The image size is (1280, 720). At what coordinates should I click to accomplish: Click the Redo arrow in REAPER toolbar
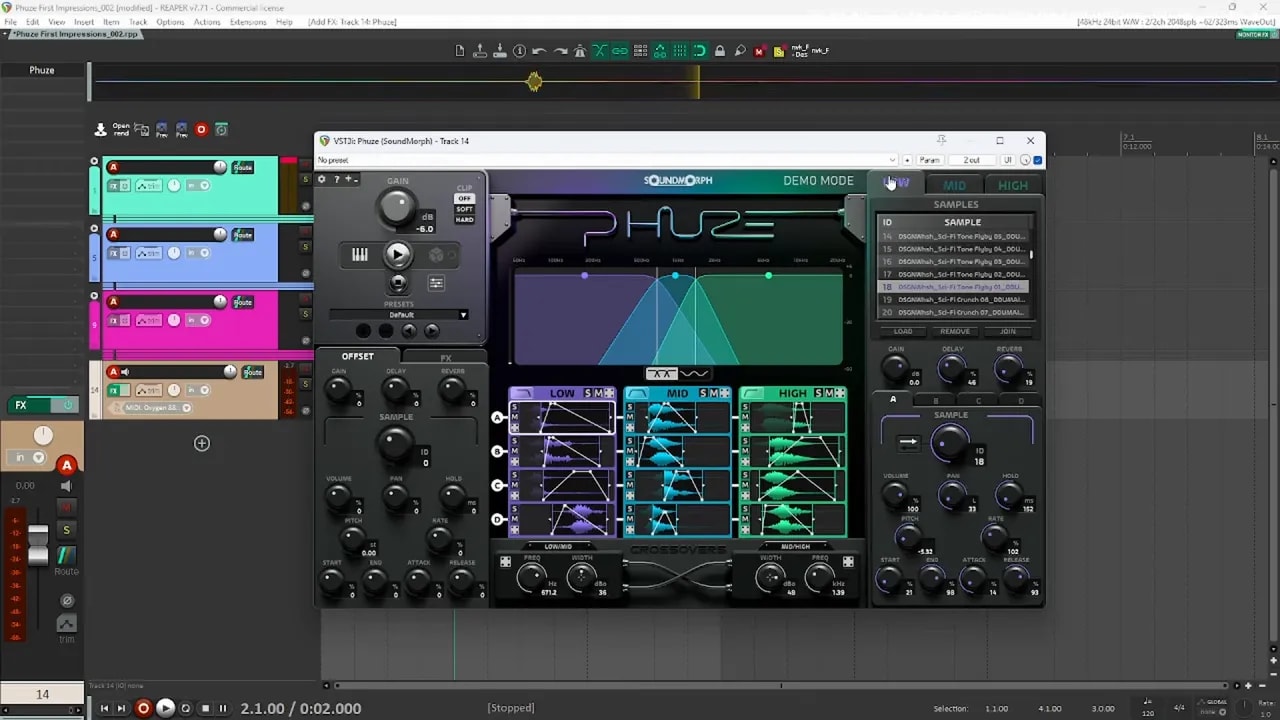tap(559, 51)
